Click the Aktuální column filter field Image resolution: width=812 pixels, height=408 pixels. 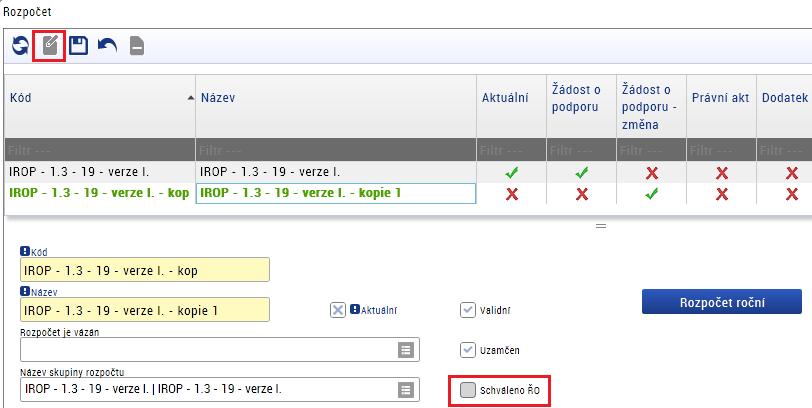[512, 150]
